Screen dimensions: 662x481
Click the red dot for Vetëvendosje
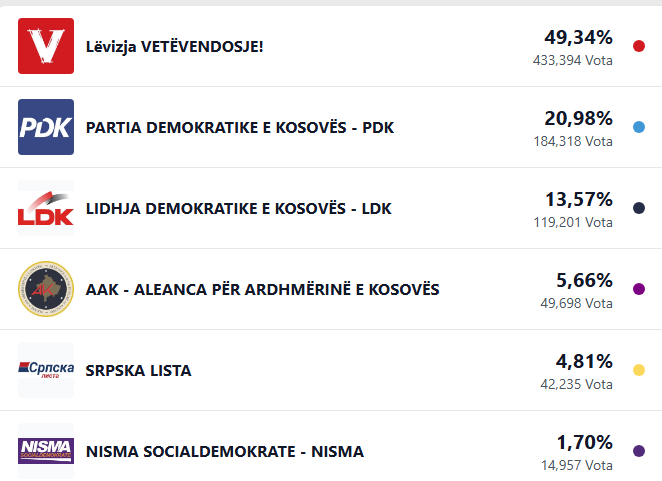tap(639, 46)
